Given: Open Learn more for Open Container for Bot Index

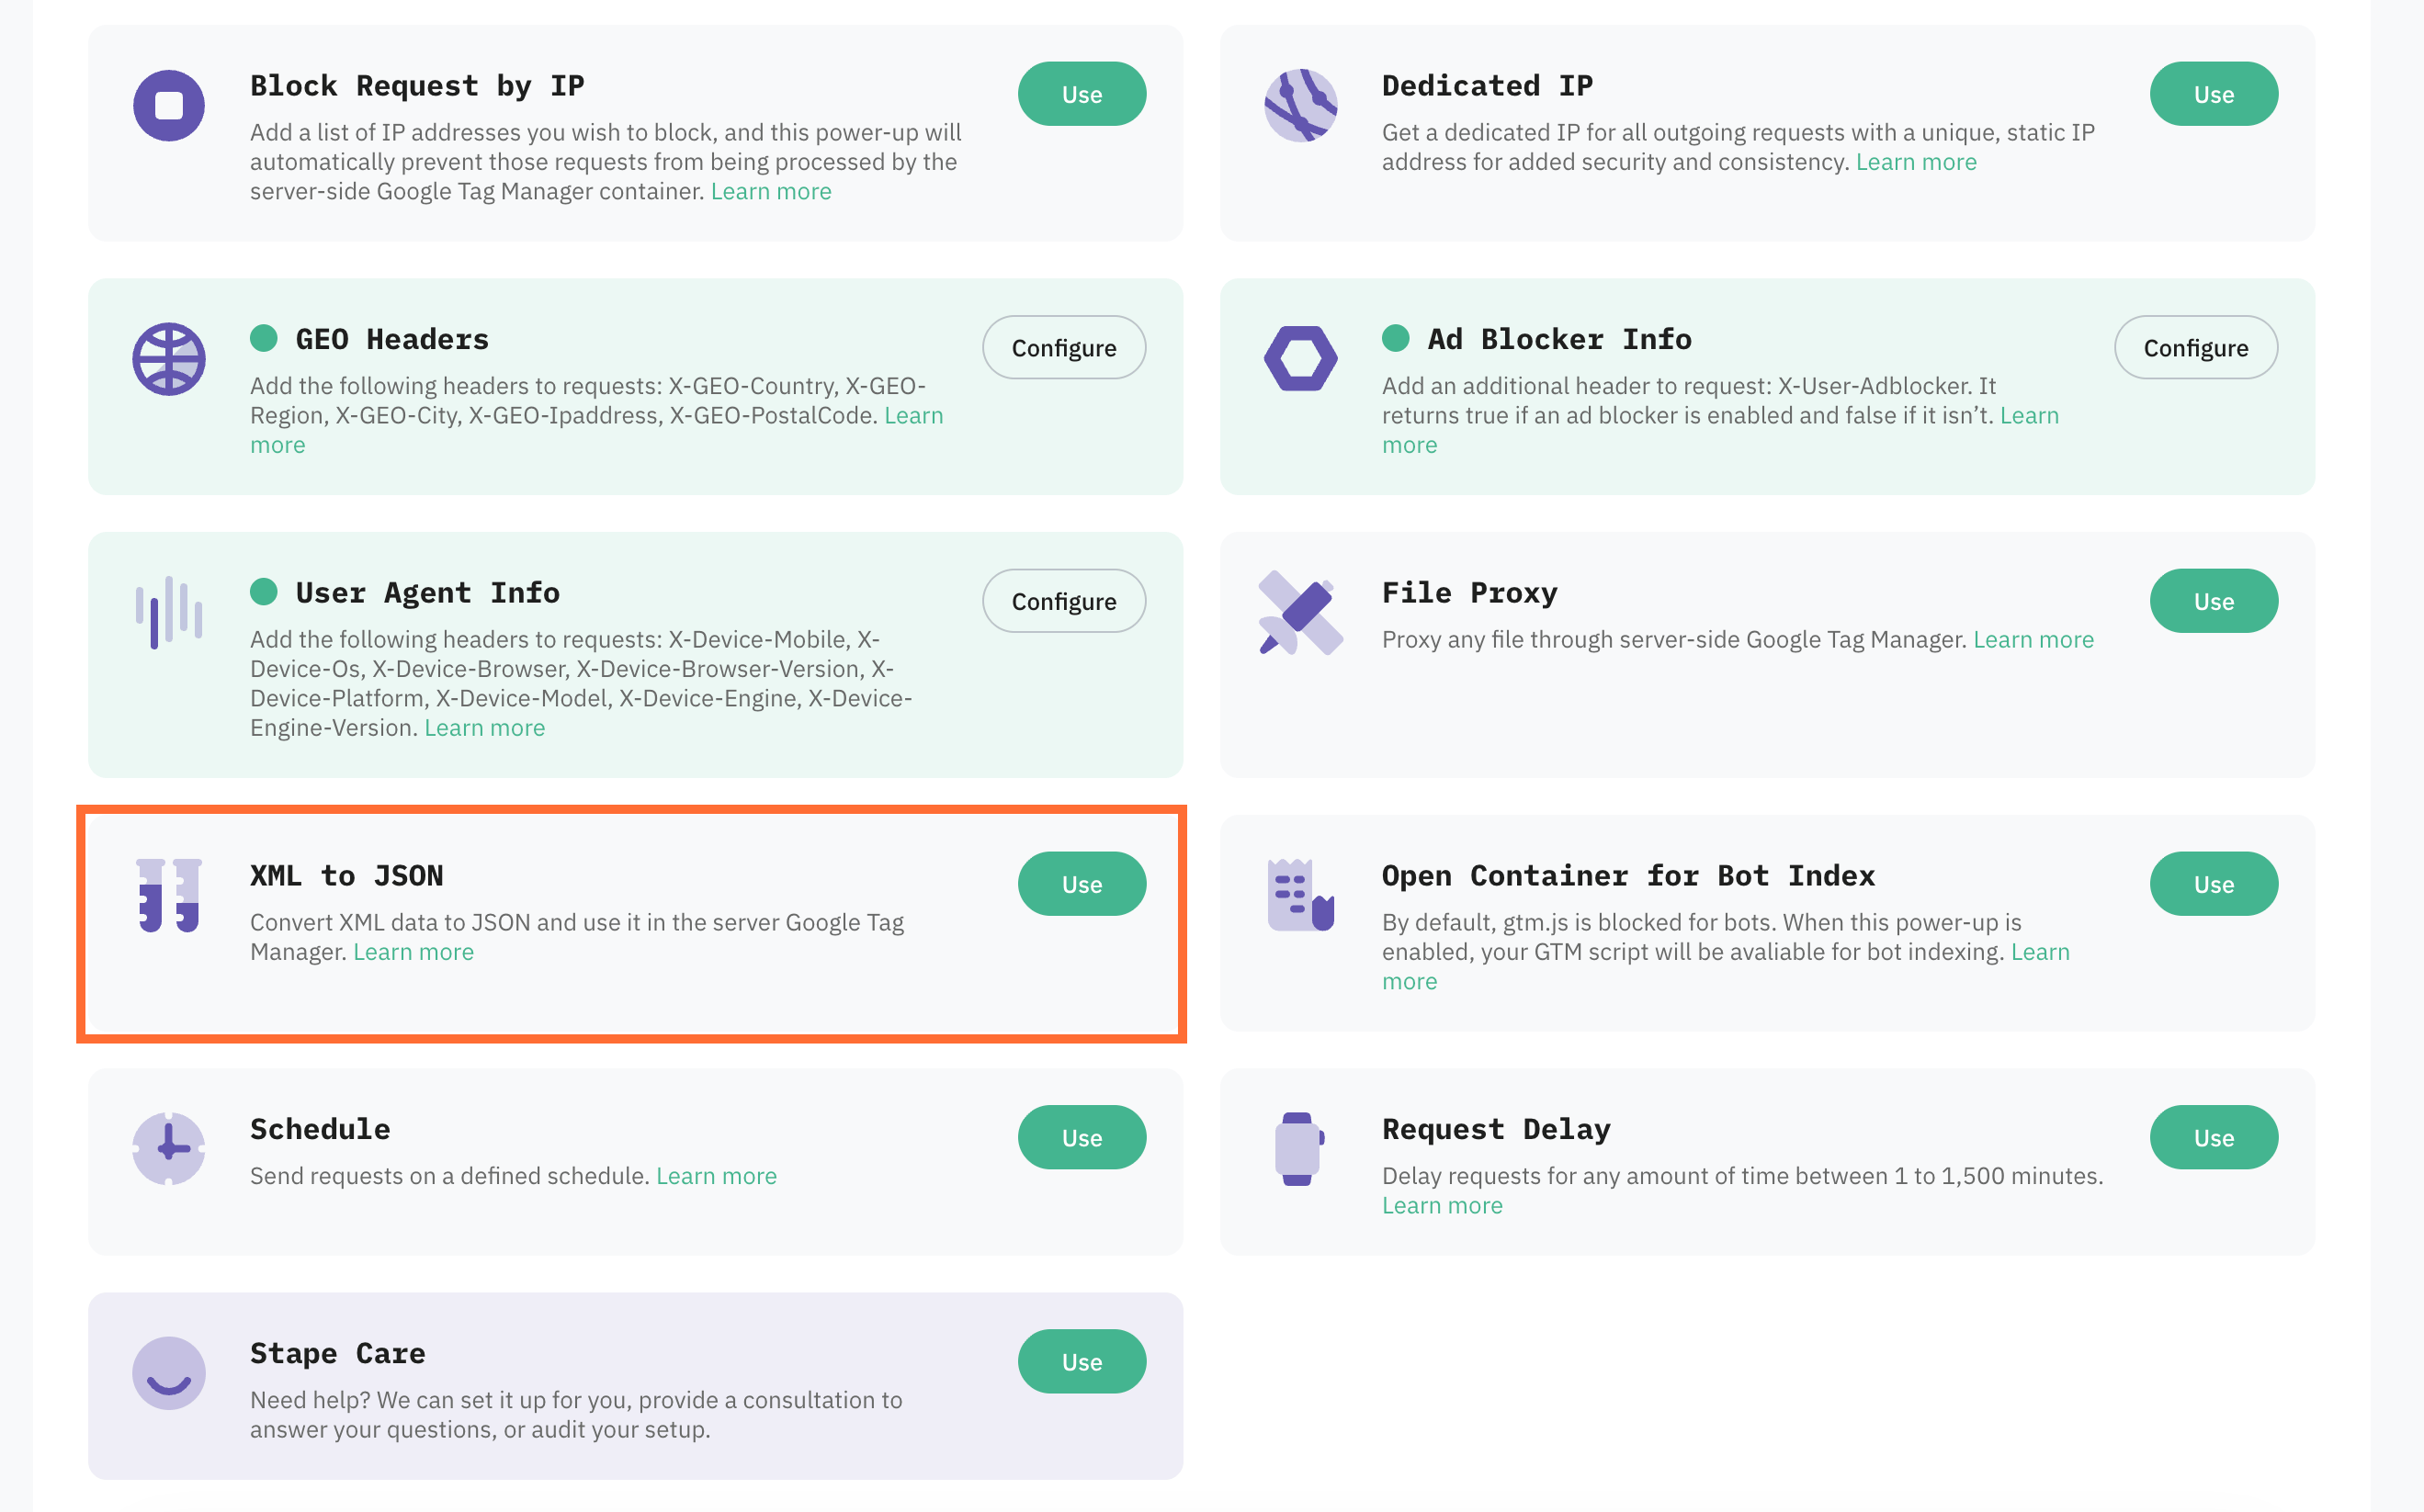Looking at the screenshot, I should (2040, 952).
